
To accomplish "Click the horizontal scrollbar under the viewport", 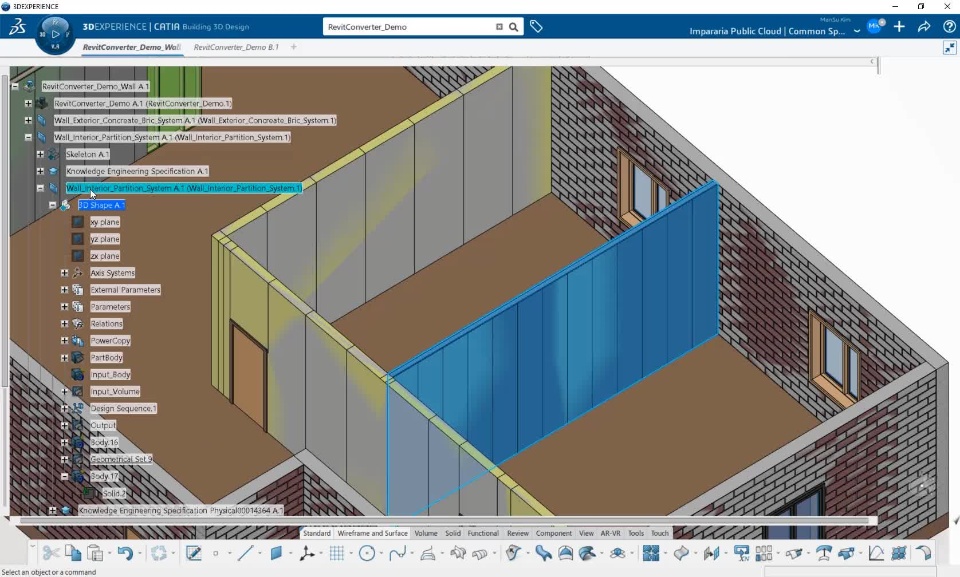I will tap(443, 521).
